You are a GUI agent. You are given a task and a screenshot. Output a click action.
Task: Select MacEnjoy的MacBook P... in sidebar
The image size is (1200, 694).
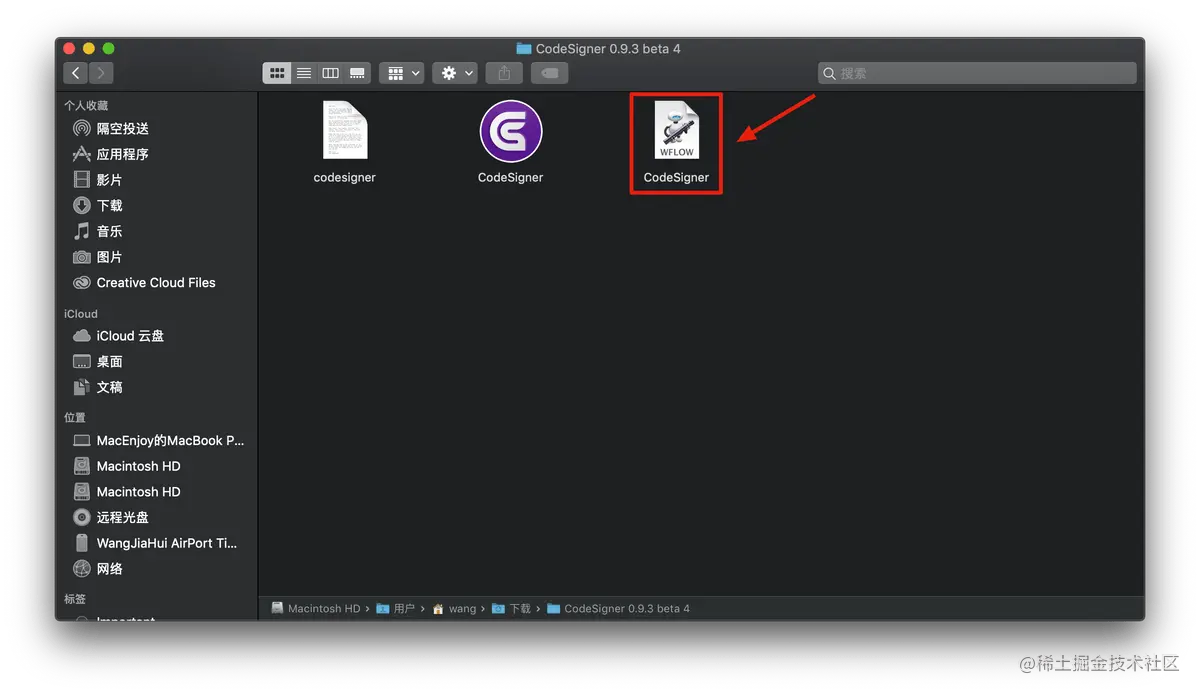(157, 440)
